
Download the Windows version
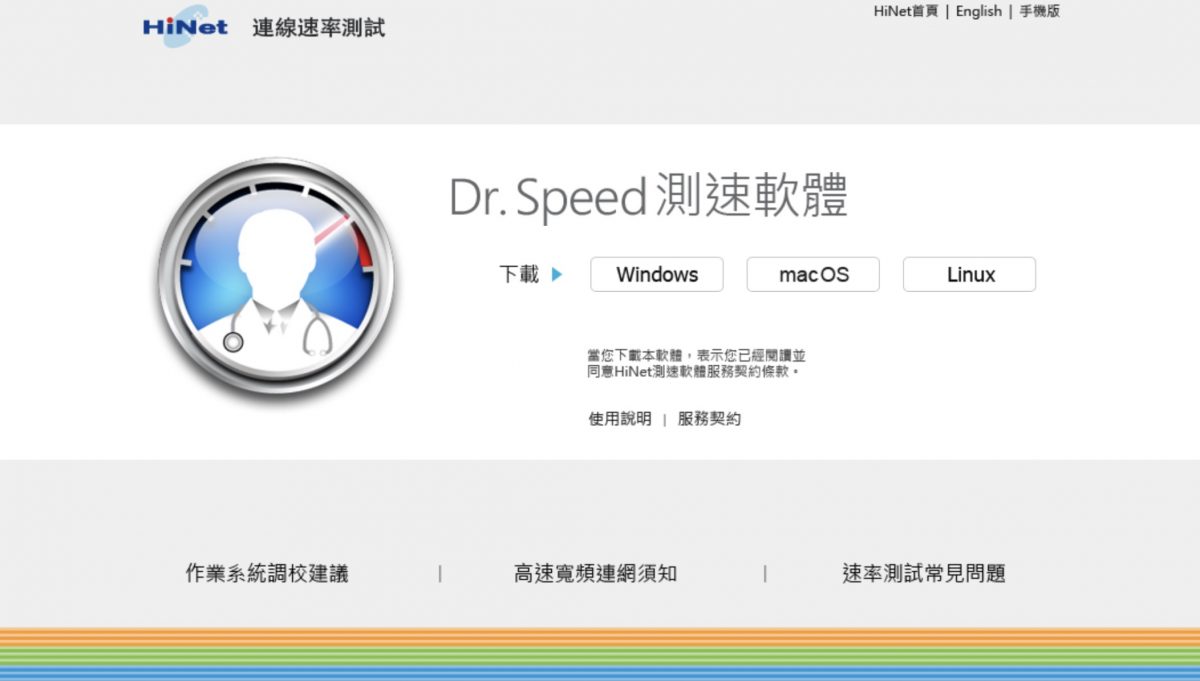pyautogui.click(x=657, y=274)
